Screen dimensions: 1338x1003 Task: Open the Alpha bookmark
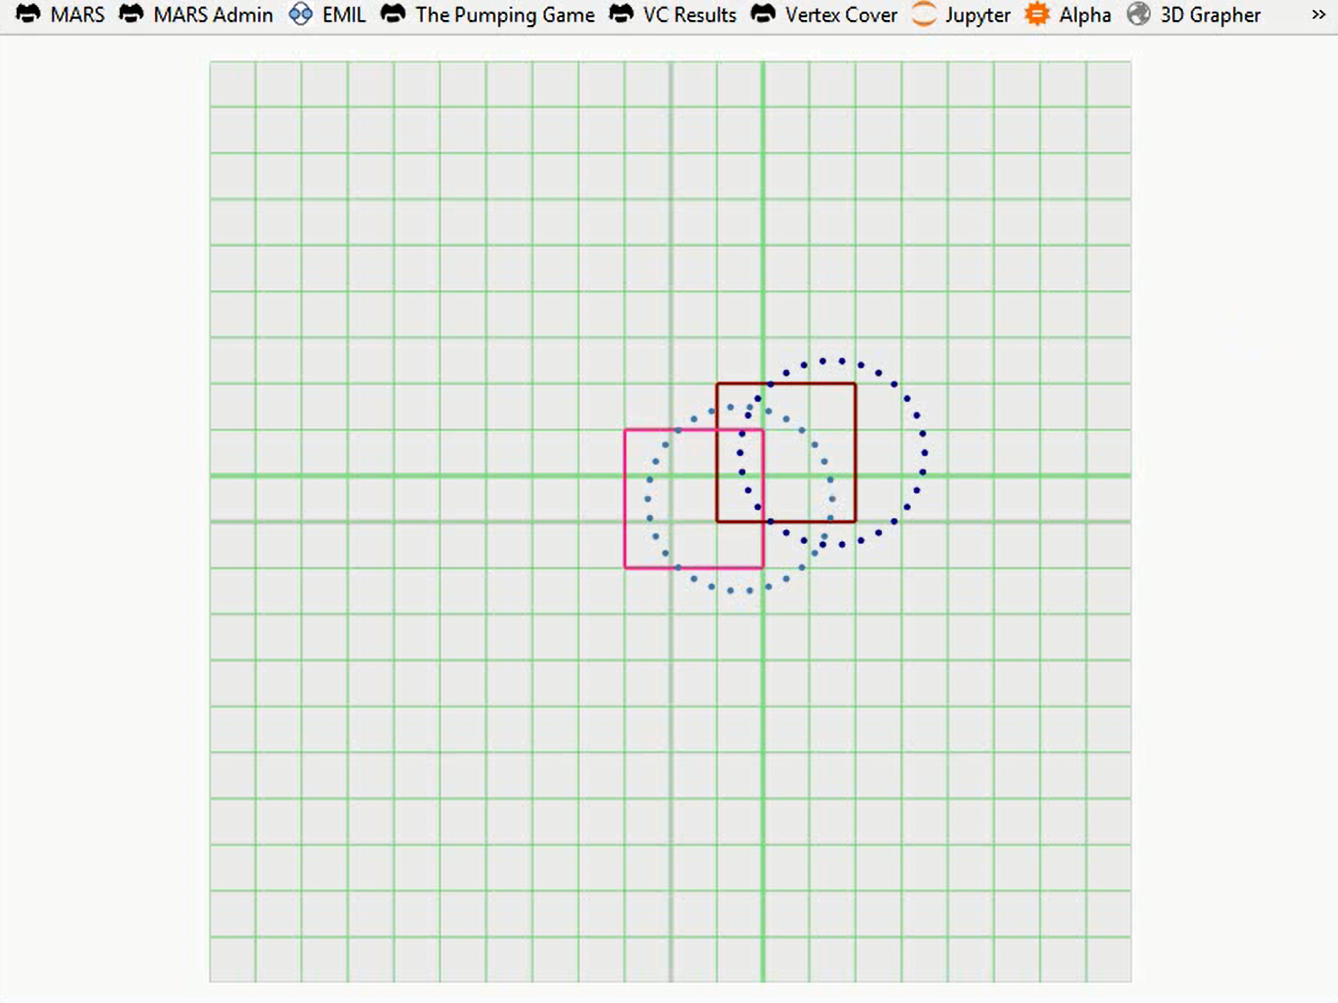tap(1068, 15)
